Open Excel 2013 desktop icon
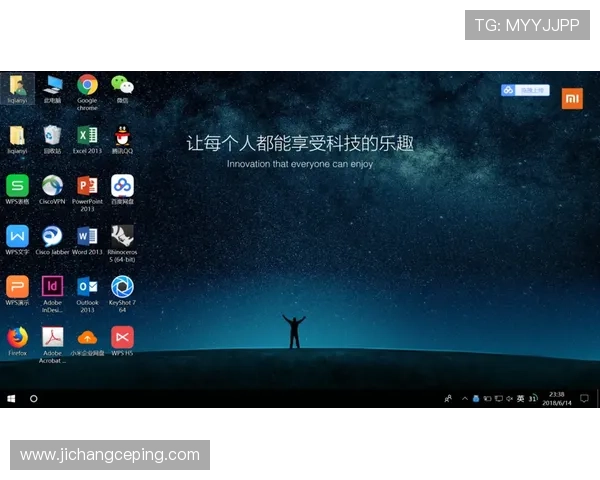The height and width of the screenshot is (480, 600). point(87,135)
